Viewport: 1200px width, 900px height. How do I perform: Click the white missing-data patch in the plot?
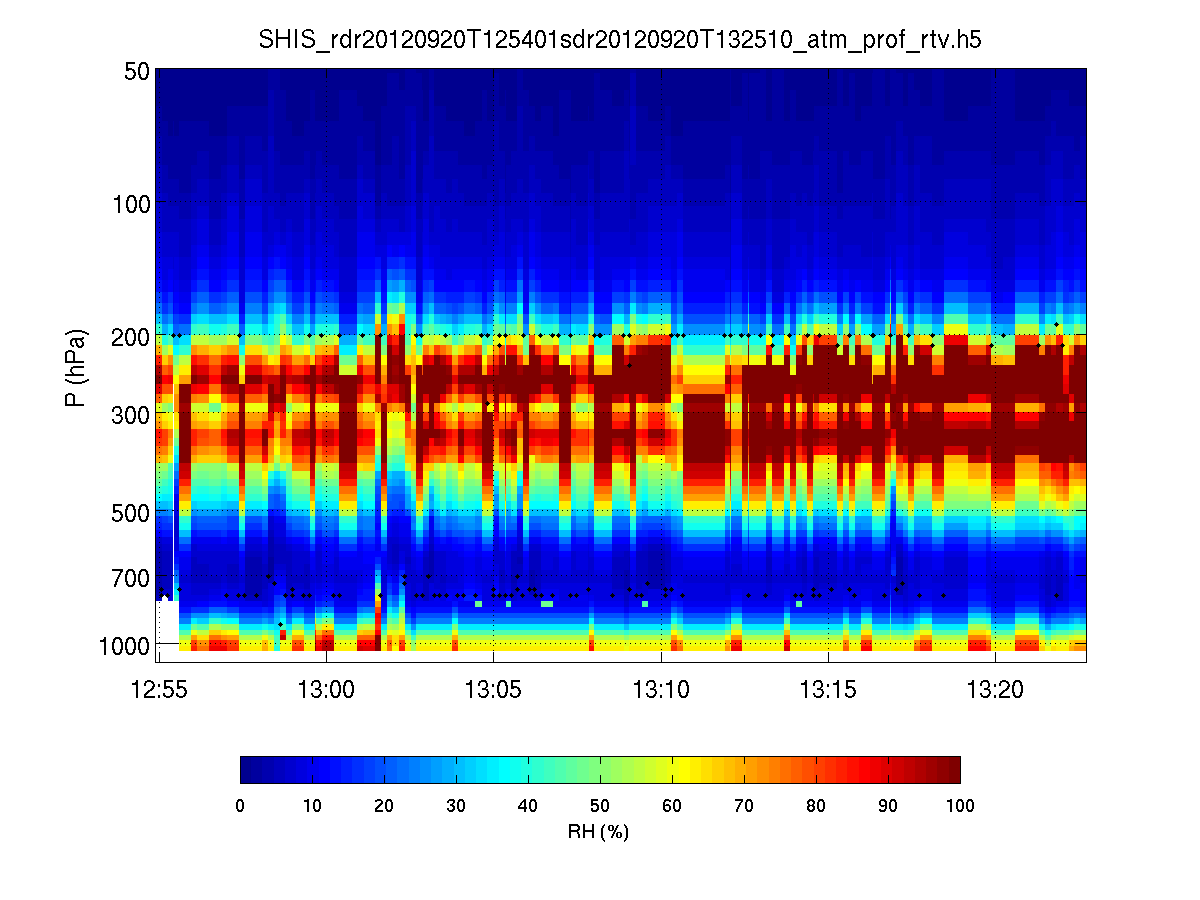pos(168,625)
